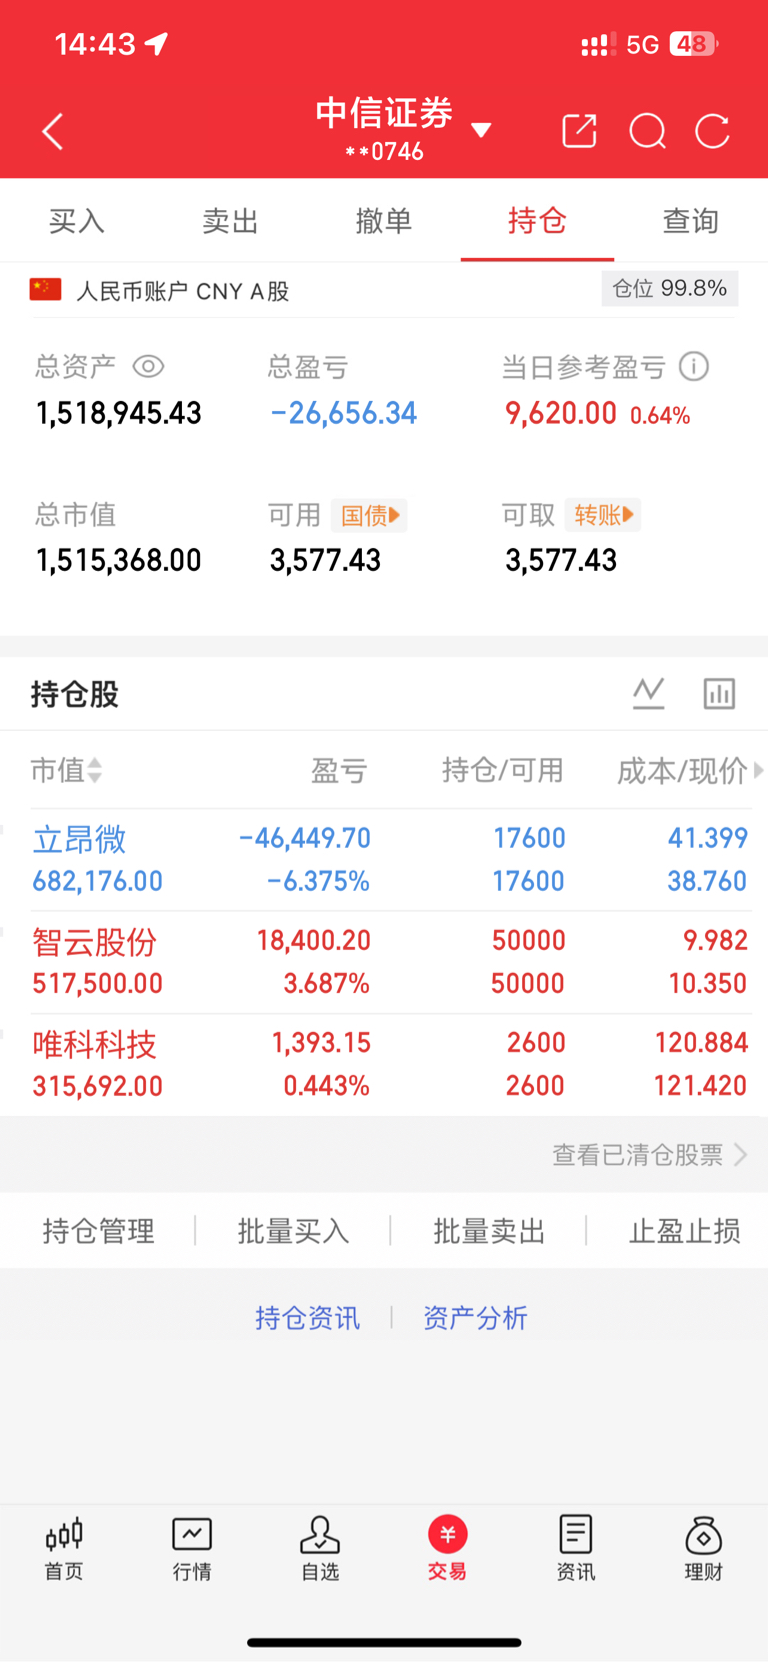The image size is (768, 1662).
Task: Open 止盈止损 settings
Action: point(685,1231)
